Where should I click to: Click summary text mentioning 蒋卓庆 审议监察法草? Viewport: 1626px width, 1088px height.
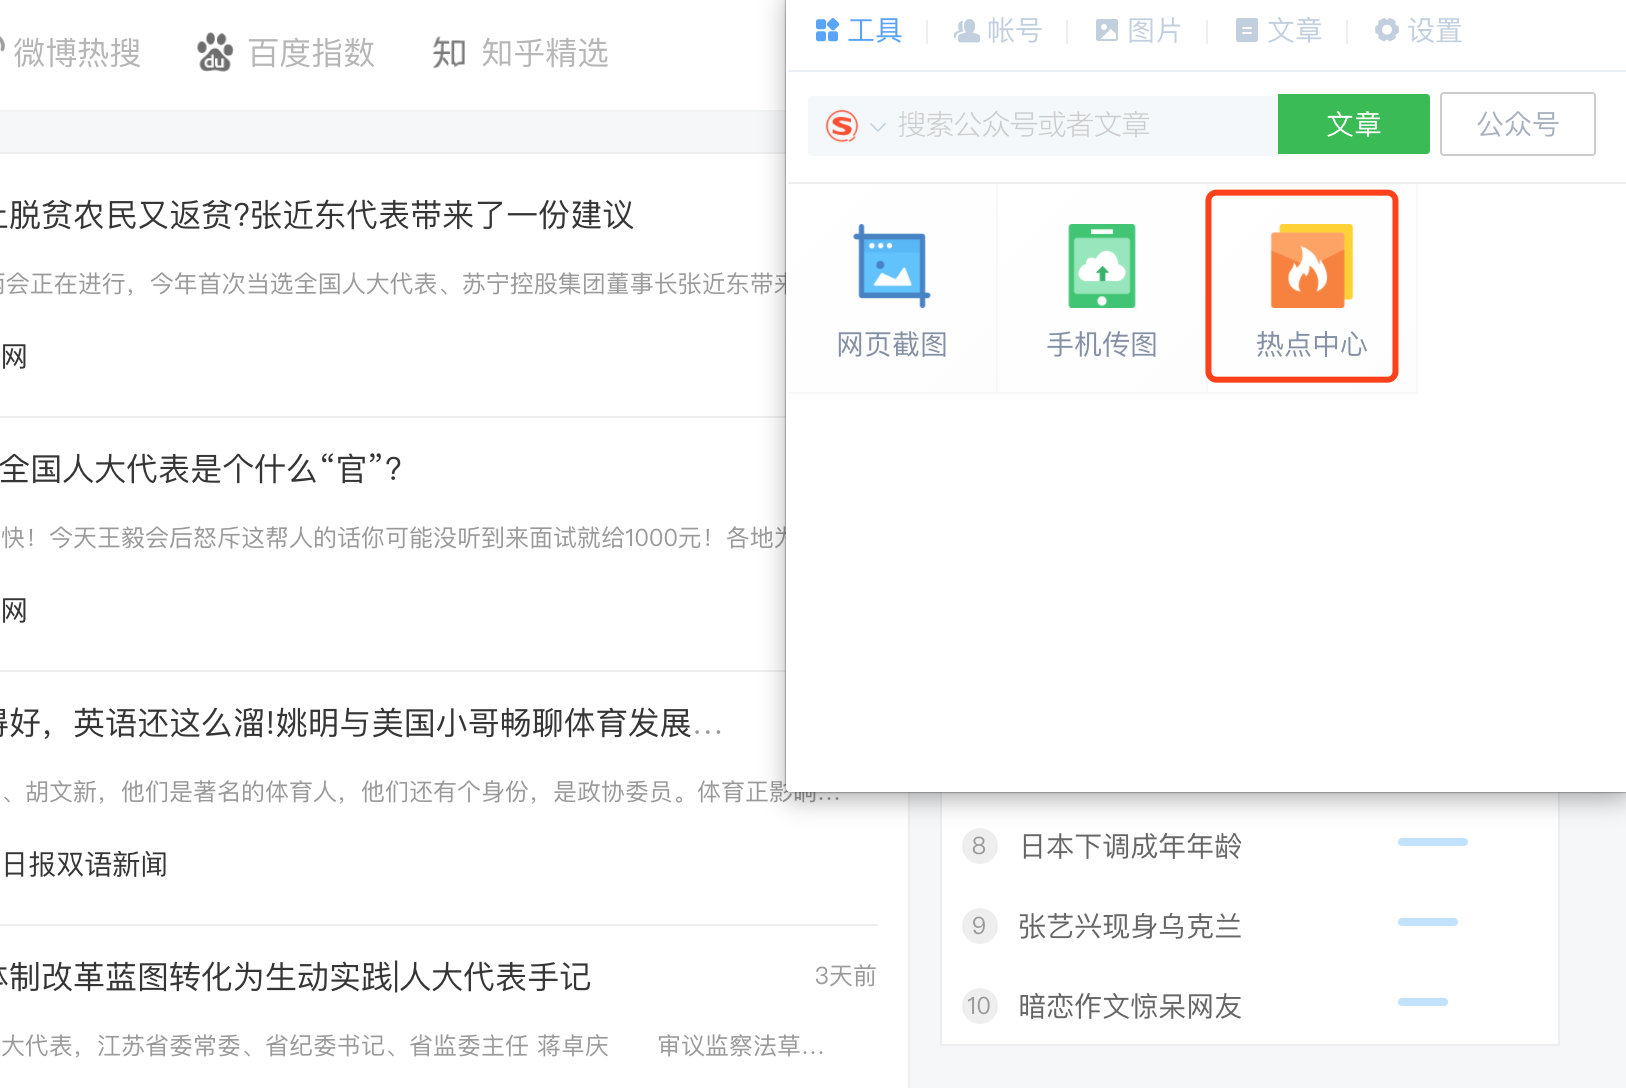[412, 1046]
